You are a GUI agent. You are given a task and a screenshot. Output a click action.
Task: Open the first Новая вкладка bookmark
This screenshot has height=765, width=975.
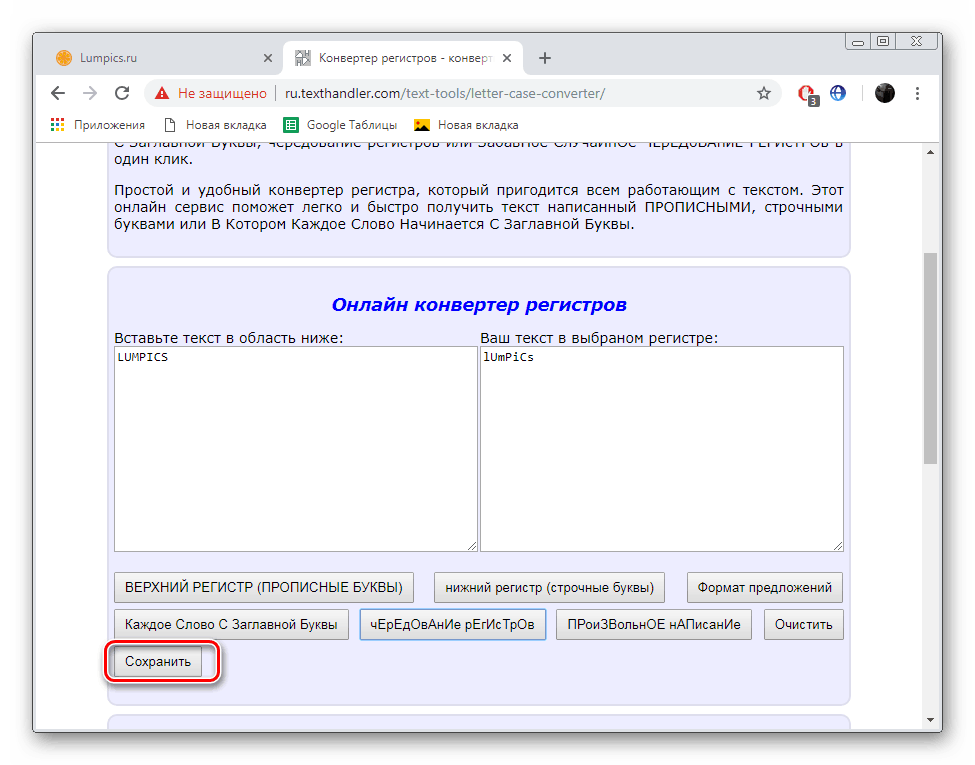tap(215, 125)
